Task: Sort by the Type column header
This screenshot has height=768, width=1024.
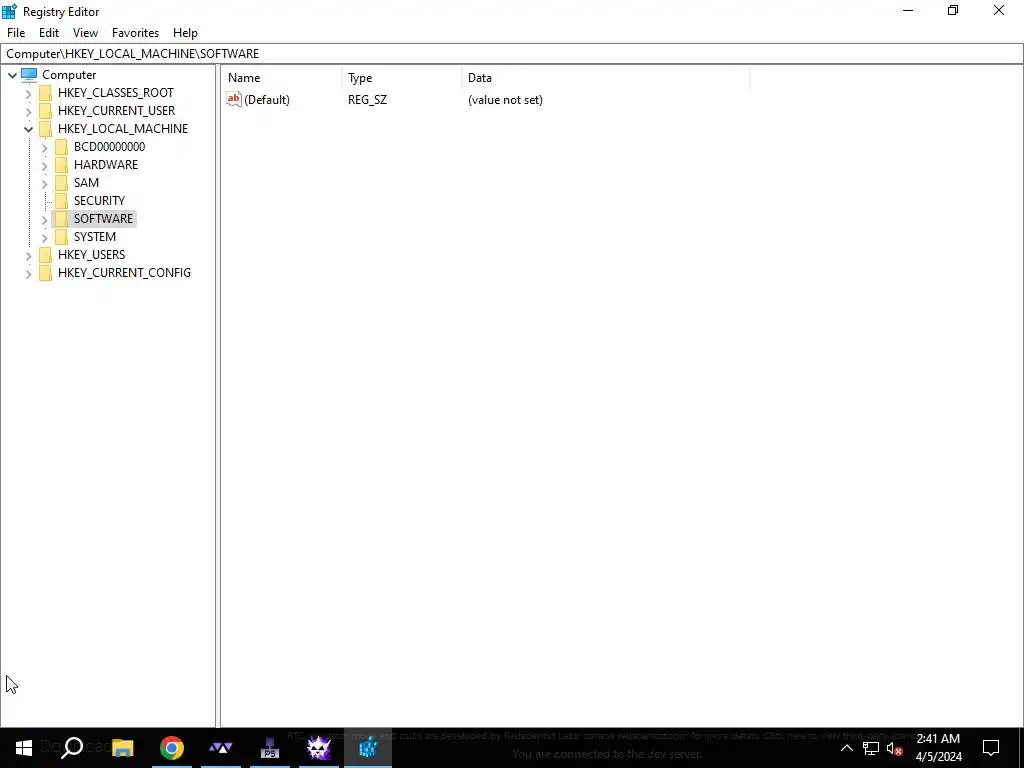Action: click(401, 78)
